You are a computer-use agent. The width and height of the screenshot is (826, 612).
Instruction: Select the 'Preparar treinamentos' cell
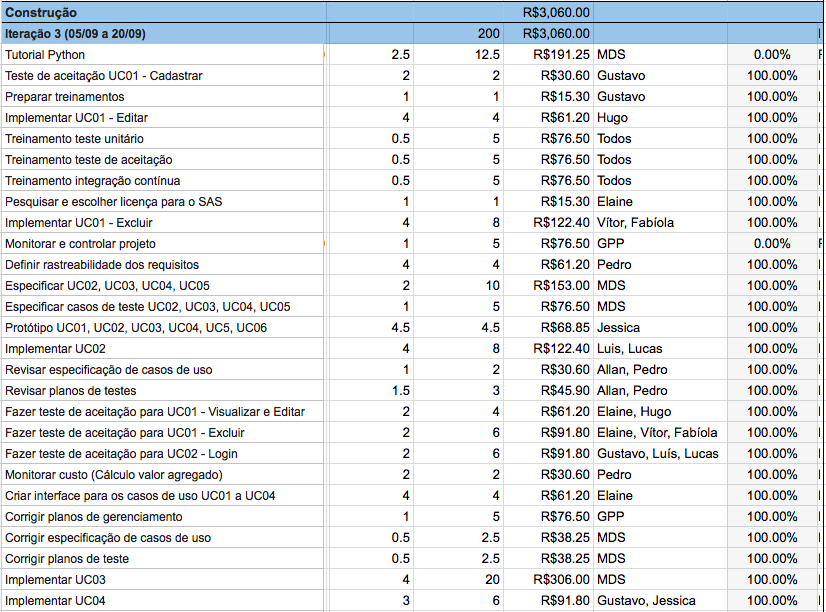(x=162, y=97)
